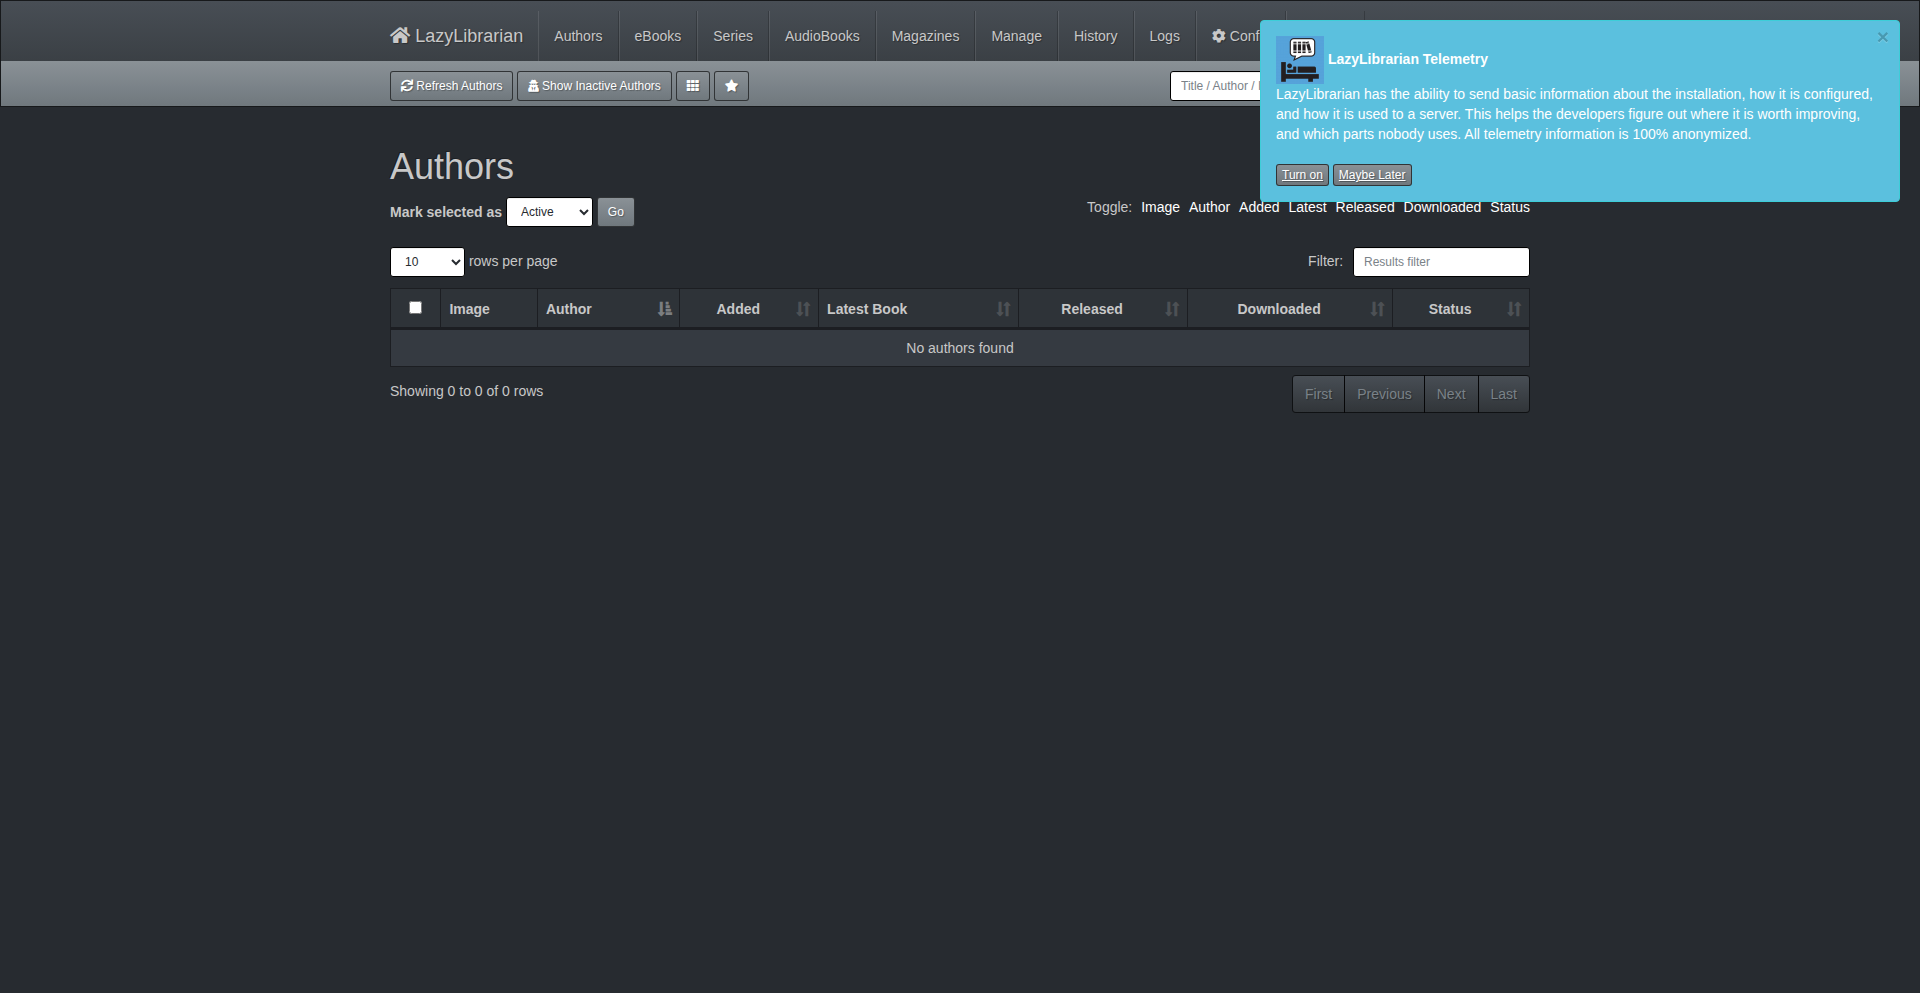This screenshot has height=993, width=1920.
Task: Click the home icon next to LazyLibrarian
Action: click(400, 35)
